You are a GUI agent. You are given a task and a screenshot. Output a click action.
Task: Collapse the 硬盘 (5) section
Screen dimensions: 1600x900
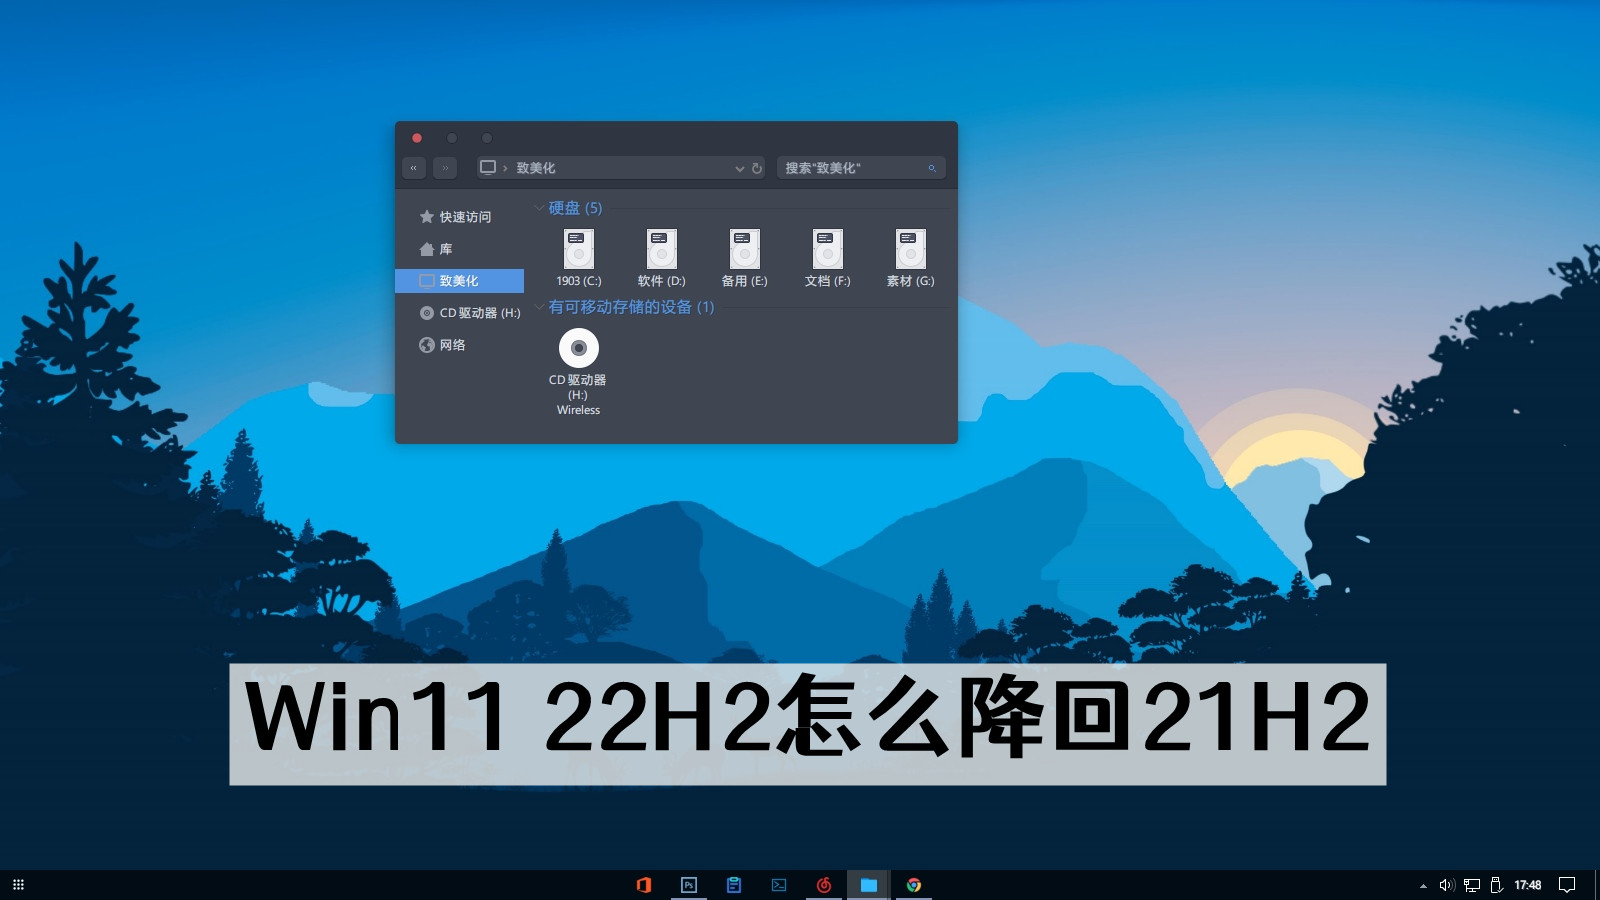tap(539, 208)
